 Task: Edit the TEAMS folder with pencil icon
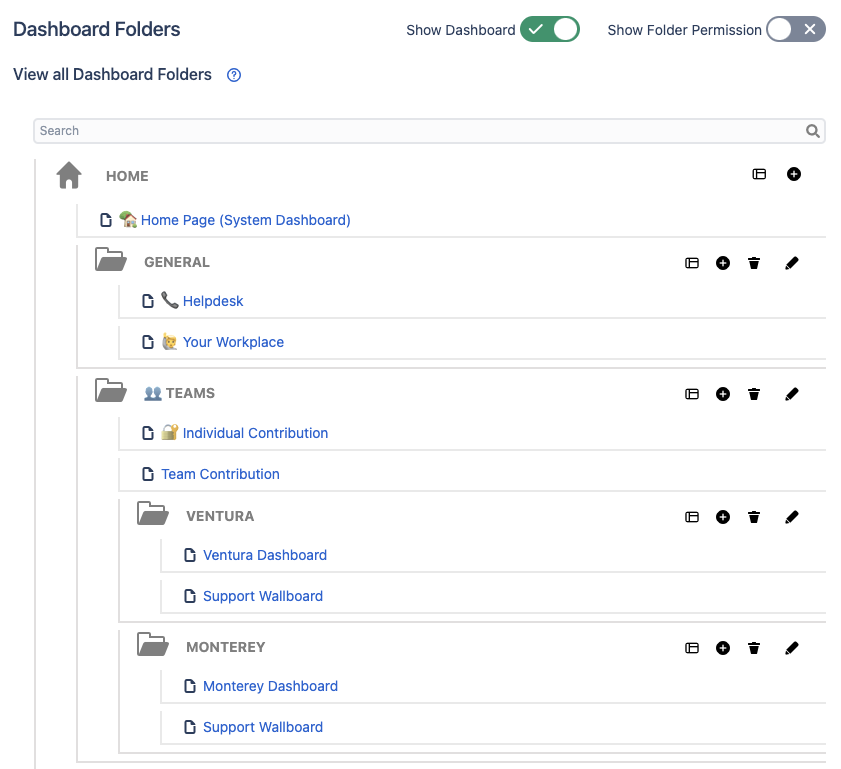point(791,393)
